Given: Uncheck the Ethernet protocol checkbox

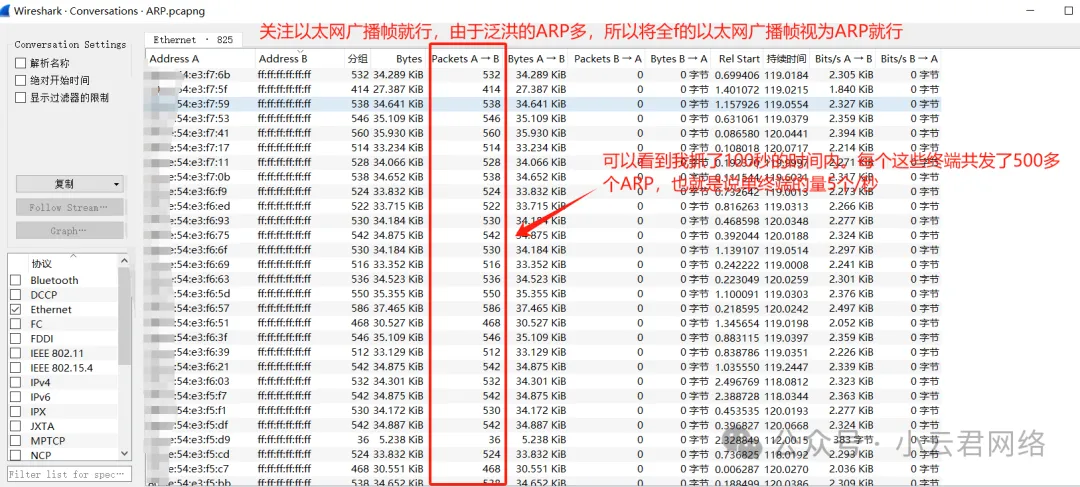Looking at the screenshot, I should click(x=15, y=309).
